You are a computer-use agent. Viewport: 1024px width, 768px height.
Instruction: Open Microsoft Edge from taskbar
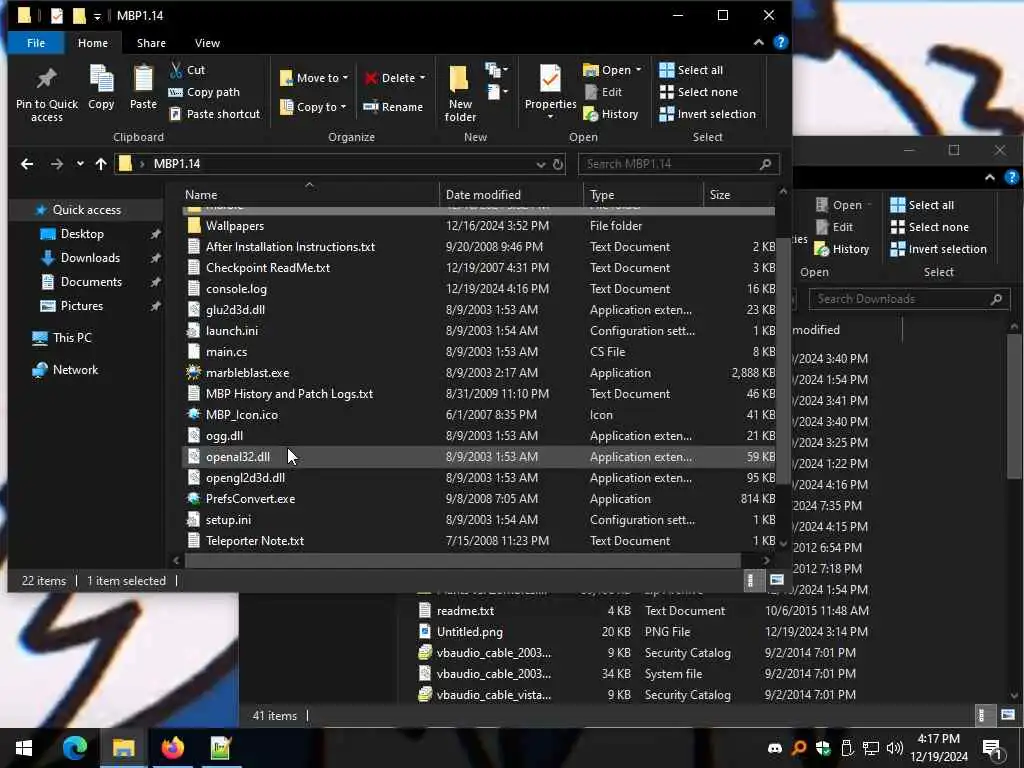(x=74, y=748)
